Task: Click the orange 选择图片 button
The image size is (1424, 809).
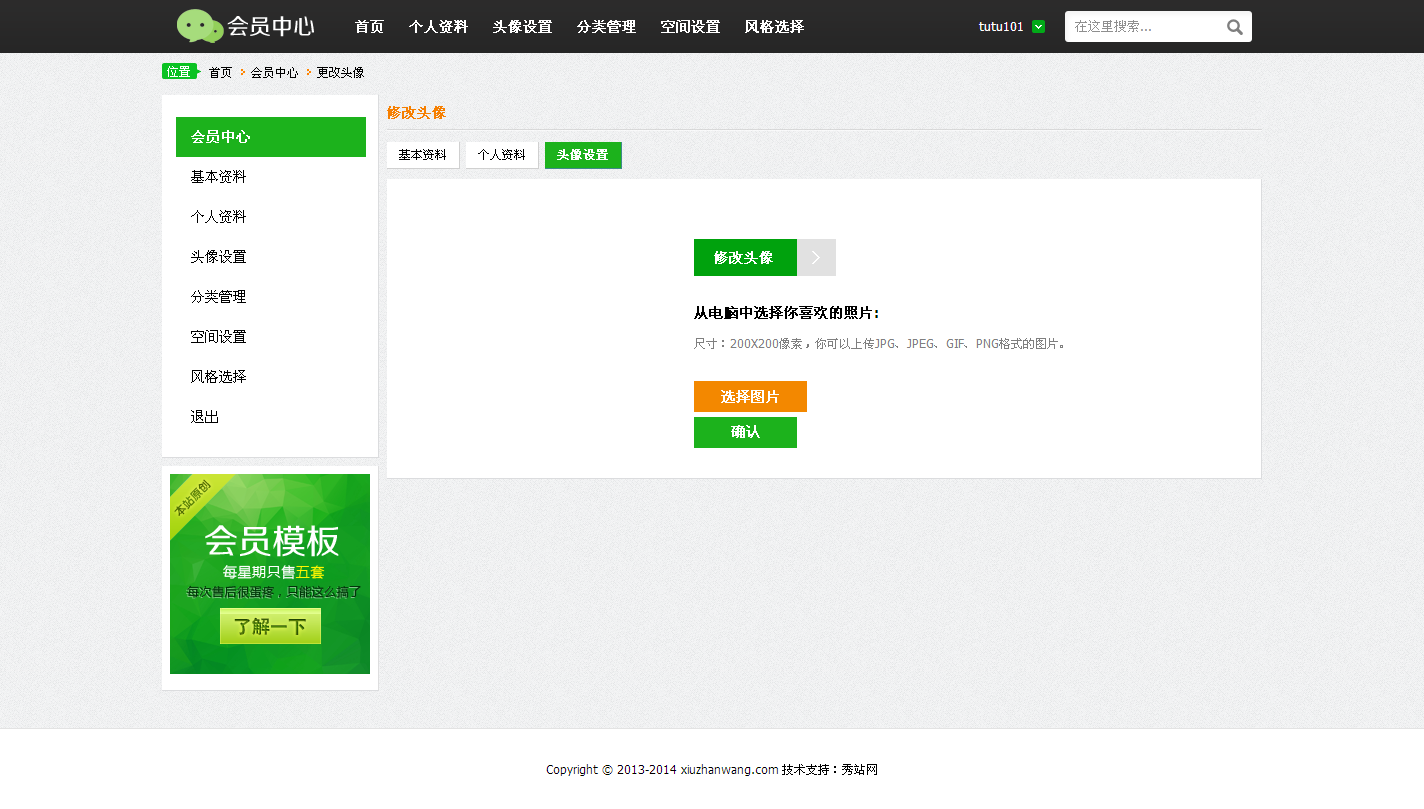Action: pos(750,396)
